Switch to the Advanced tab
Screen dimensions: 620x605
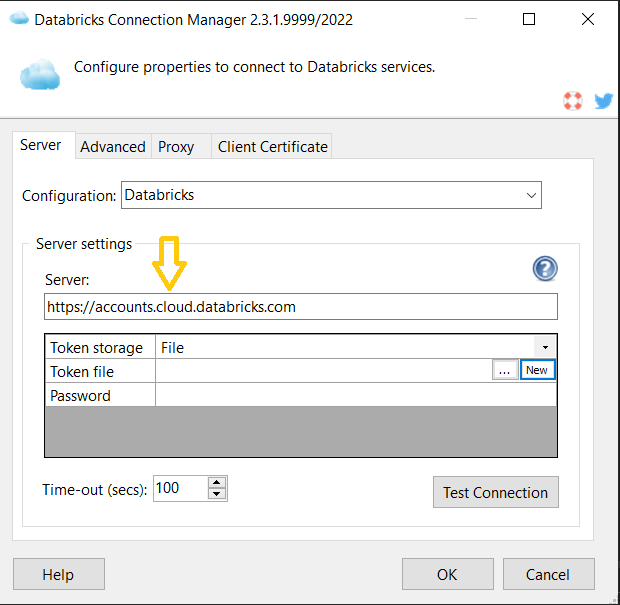[x=113, y=147]
